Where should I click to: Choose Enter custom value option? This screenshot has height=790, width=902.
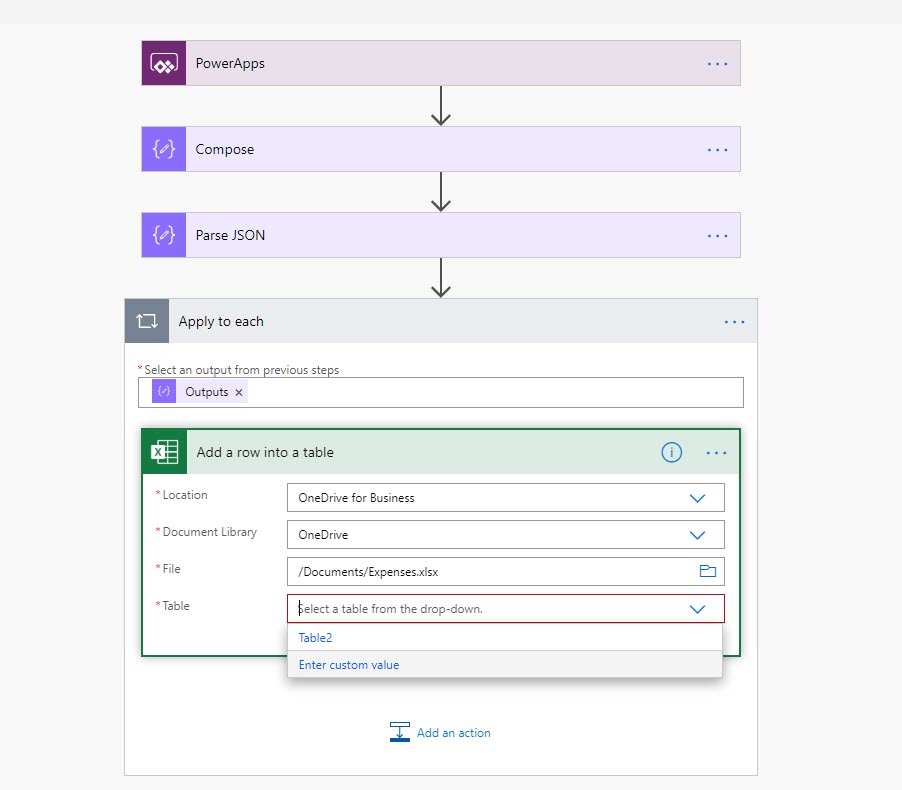[349, 664]
